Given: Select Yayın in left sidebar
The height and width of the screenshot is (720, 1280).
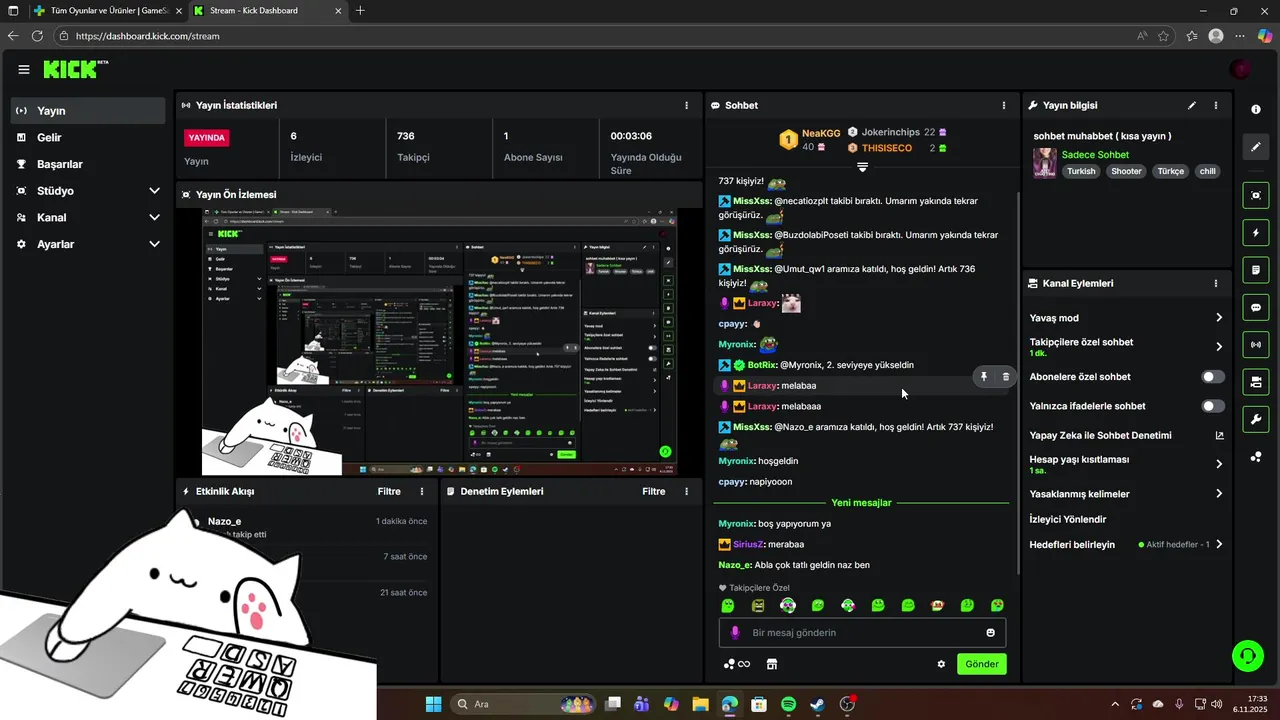Looking at the screenshot, I should [x=88, y=111].
